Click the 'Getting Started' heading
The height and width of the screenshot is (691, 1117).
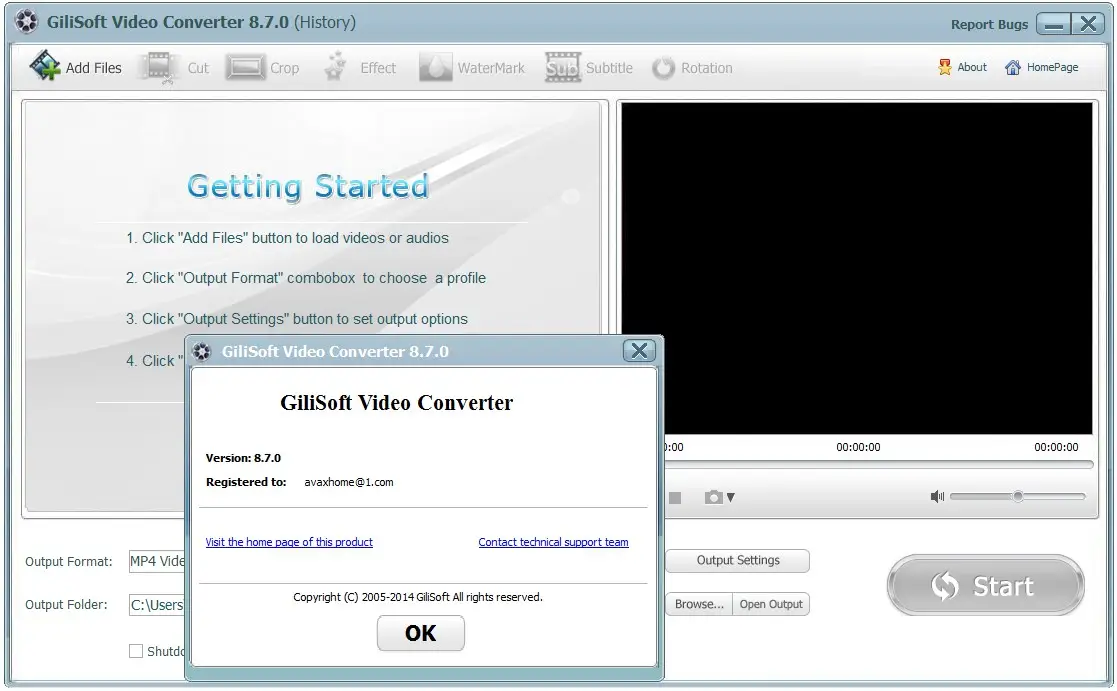[x=308, y=187]
